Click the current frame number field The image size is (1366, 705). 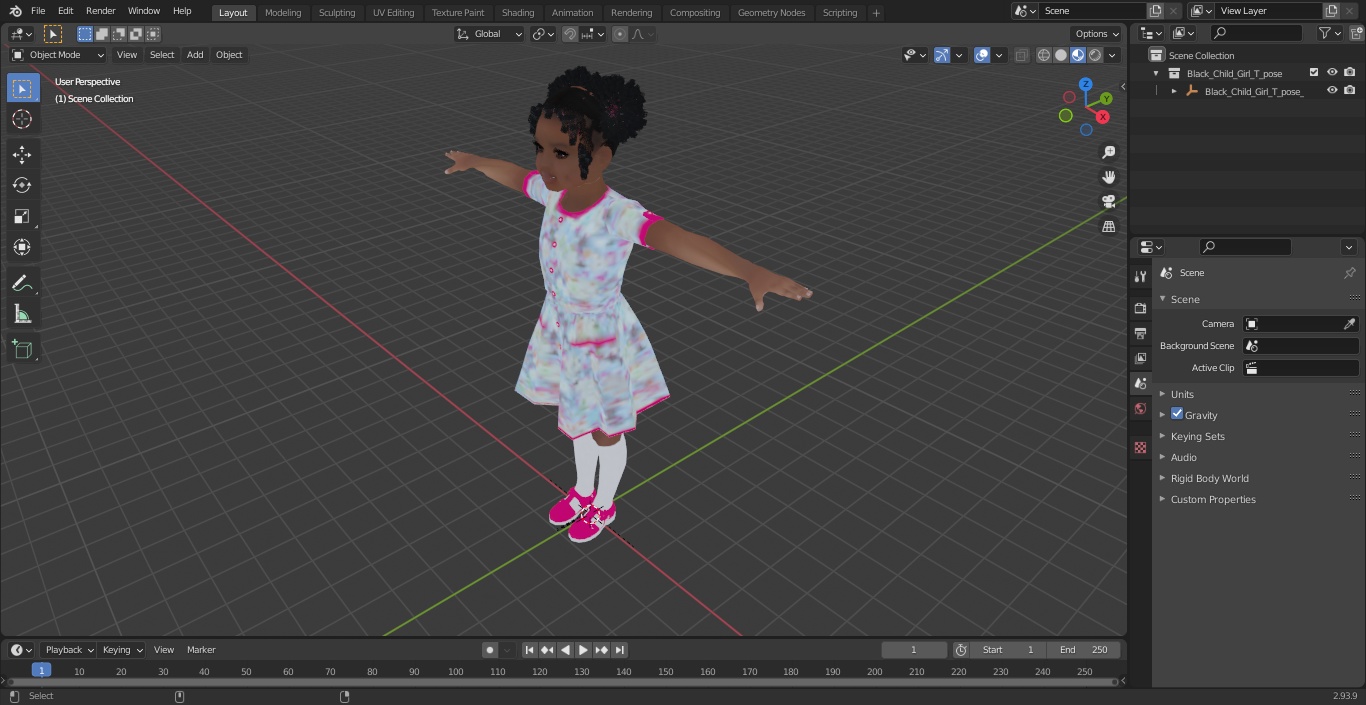pyautogui.click(x=914, y=650)
